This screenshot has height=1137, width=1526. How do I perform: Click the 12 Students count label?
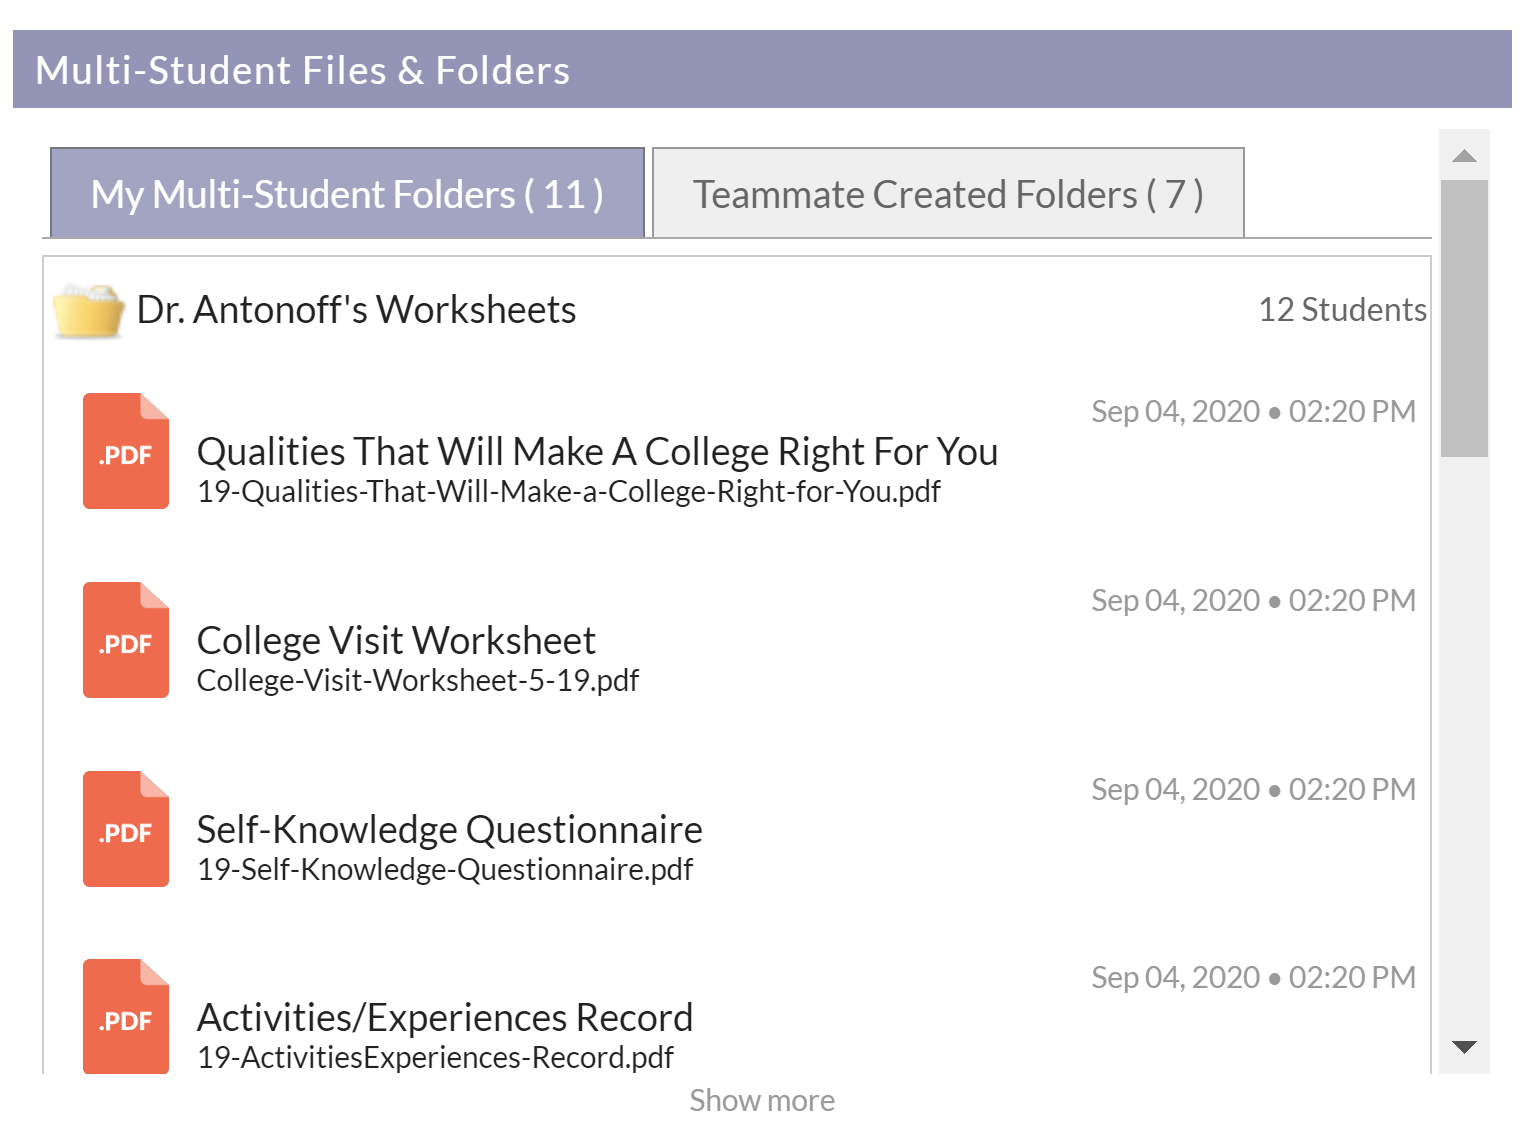point(1342,310)
